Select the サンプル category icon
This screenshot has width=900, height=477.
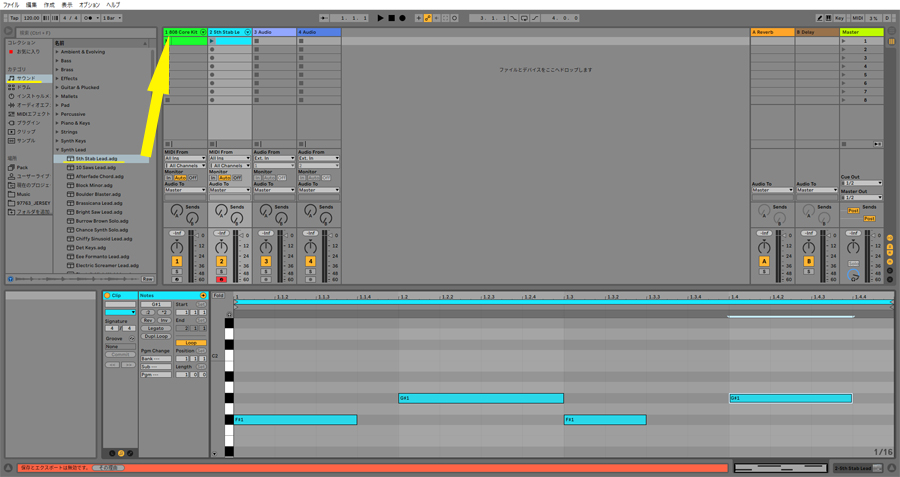point(11,141)
